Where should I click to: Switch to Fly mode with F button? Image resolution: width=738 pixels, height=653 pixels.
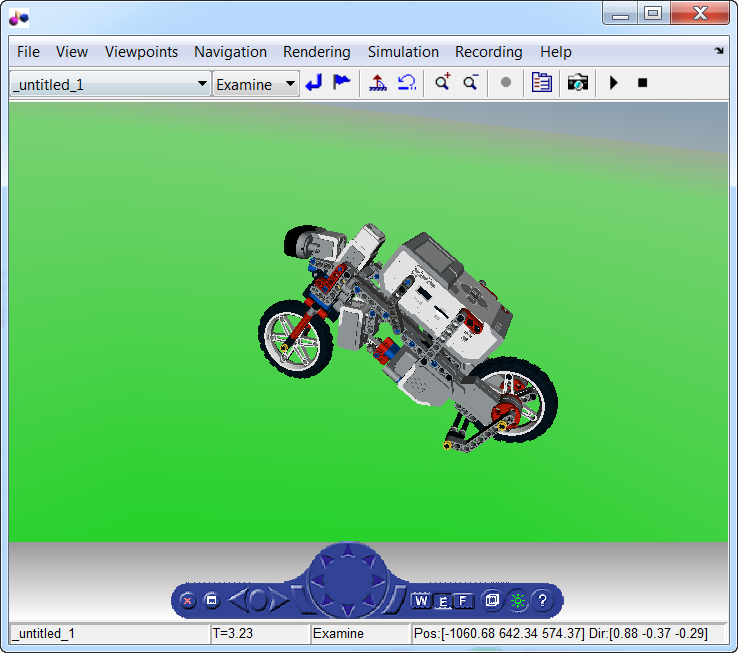tap(463, 601)
